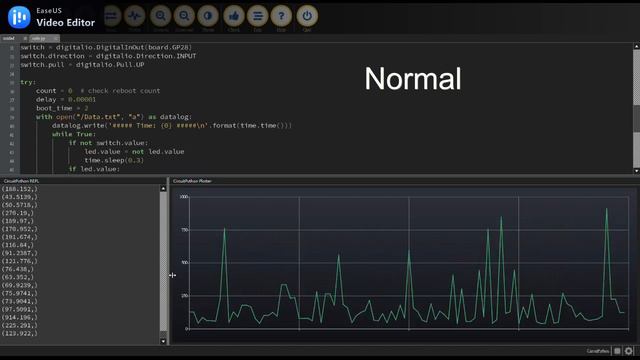The width and height of the screenshot is (640, 360).
Task: Click the 'count = 0' code line
Action: tap(98, 91)
